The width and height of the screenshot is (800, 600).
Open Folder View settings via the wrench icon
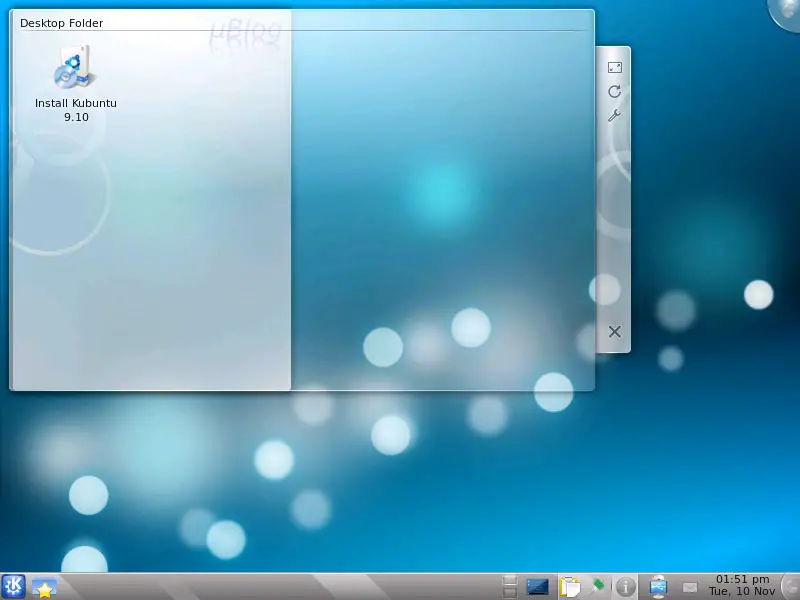[614, 116]
